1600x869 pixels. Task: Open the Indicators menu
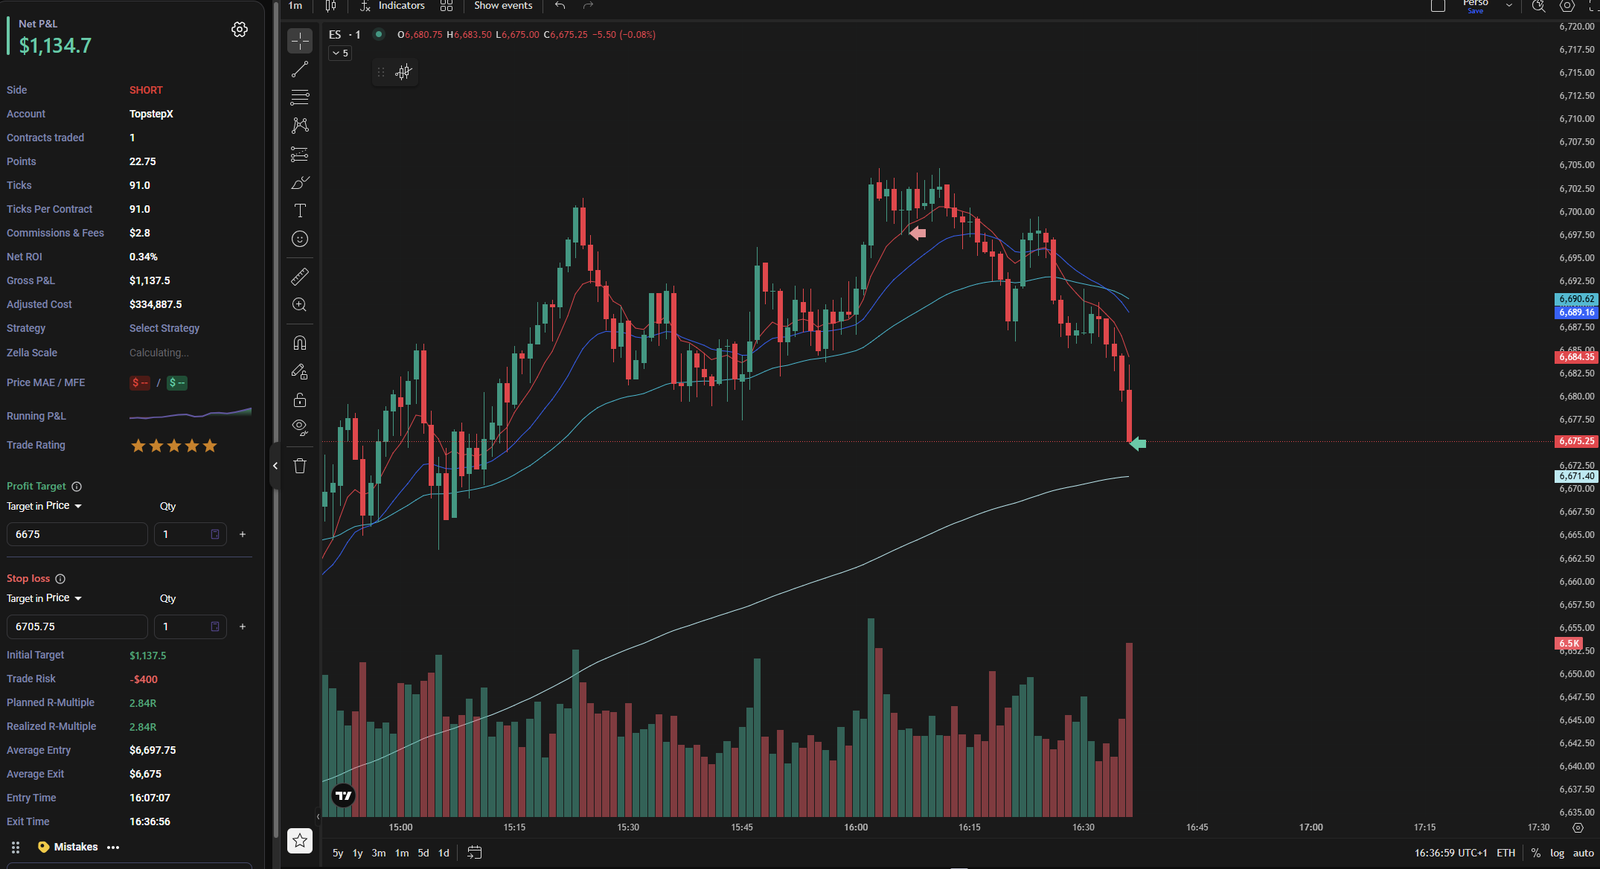pos(393,6)
